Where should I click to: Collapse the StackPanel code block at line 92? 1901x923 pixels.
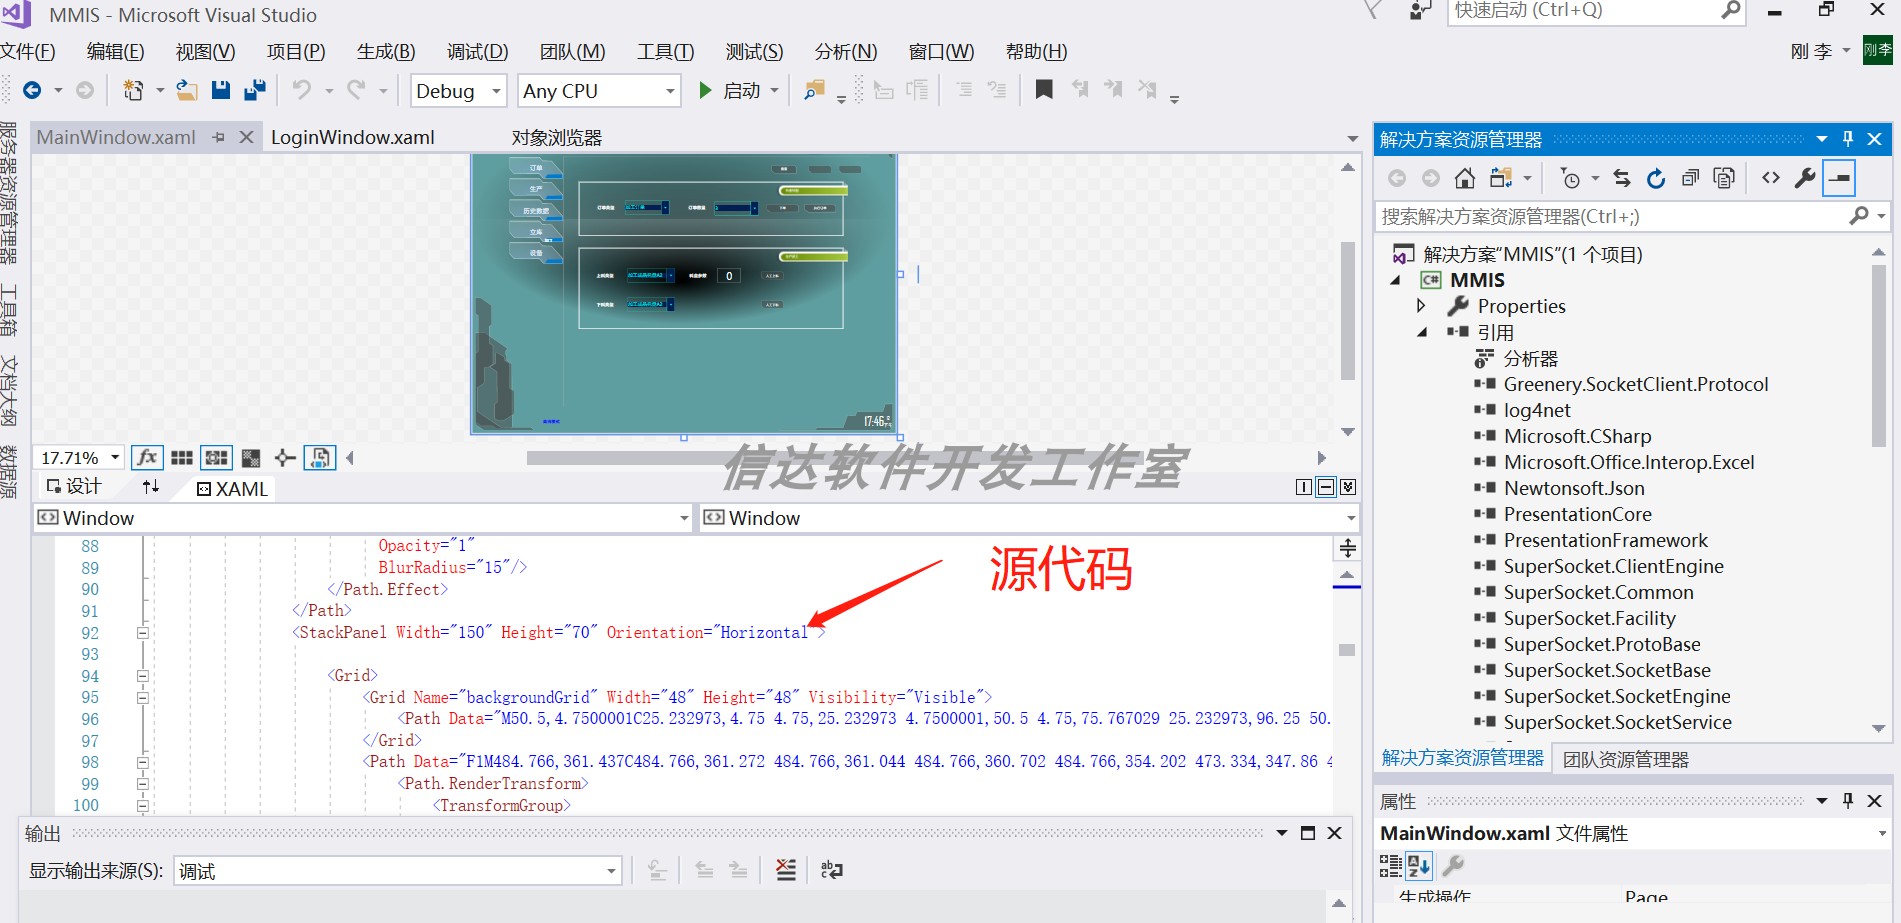[143, 633]
